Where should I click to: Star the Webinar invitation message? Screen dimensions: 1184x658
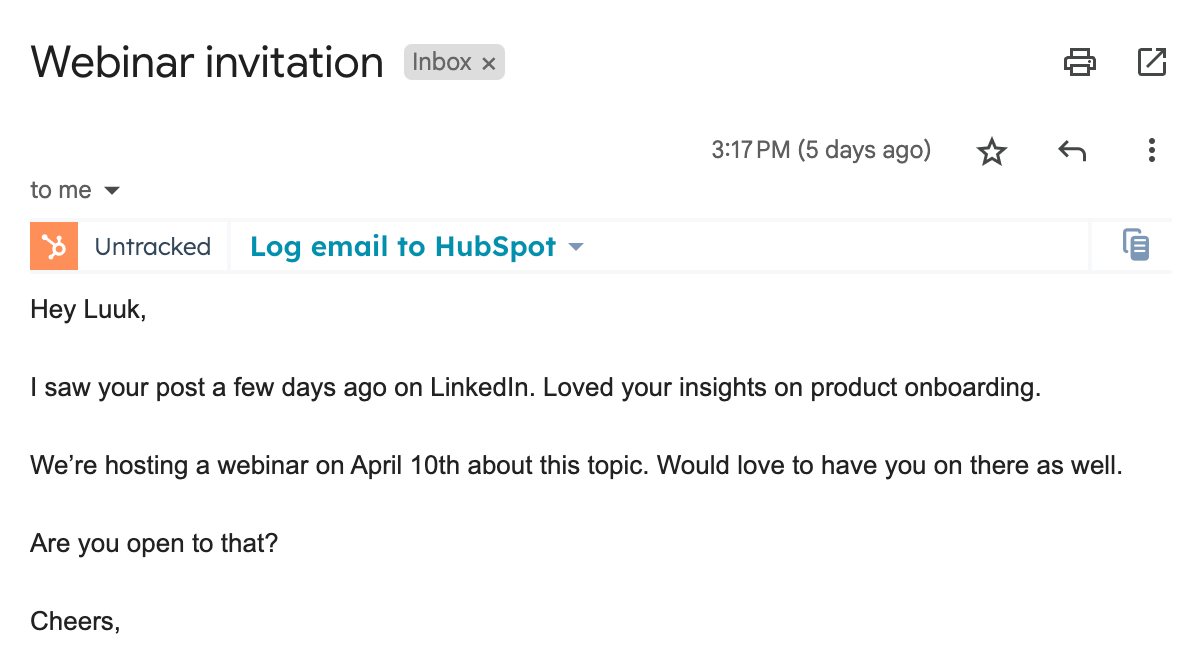tap(991, 152)
